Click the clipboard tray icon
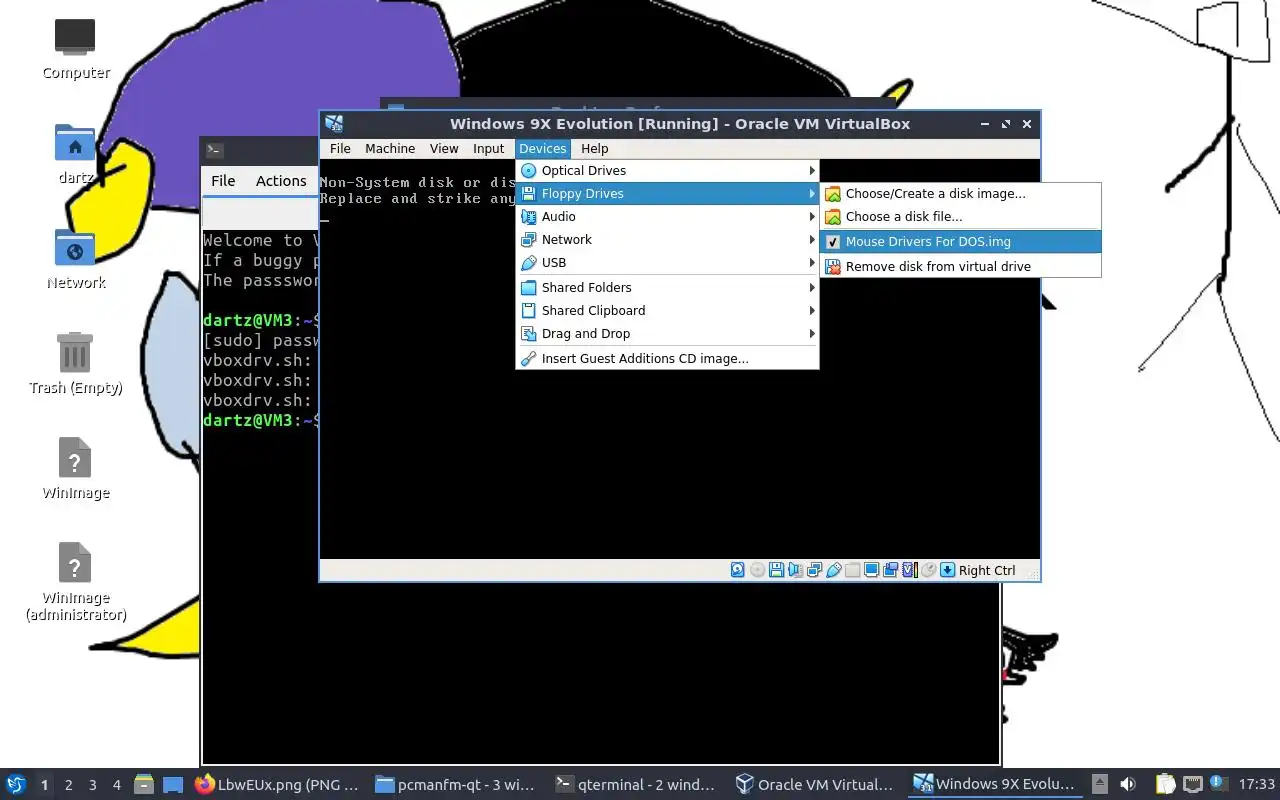1280x800 pixels. (x=1166, y=784)
